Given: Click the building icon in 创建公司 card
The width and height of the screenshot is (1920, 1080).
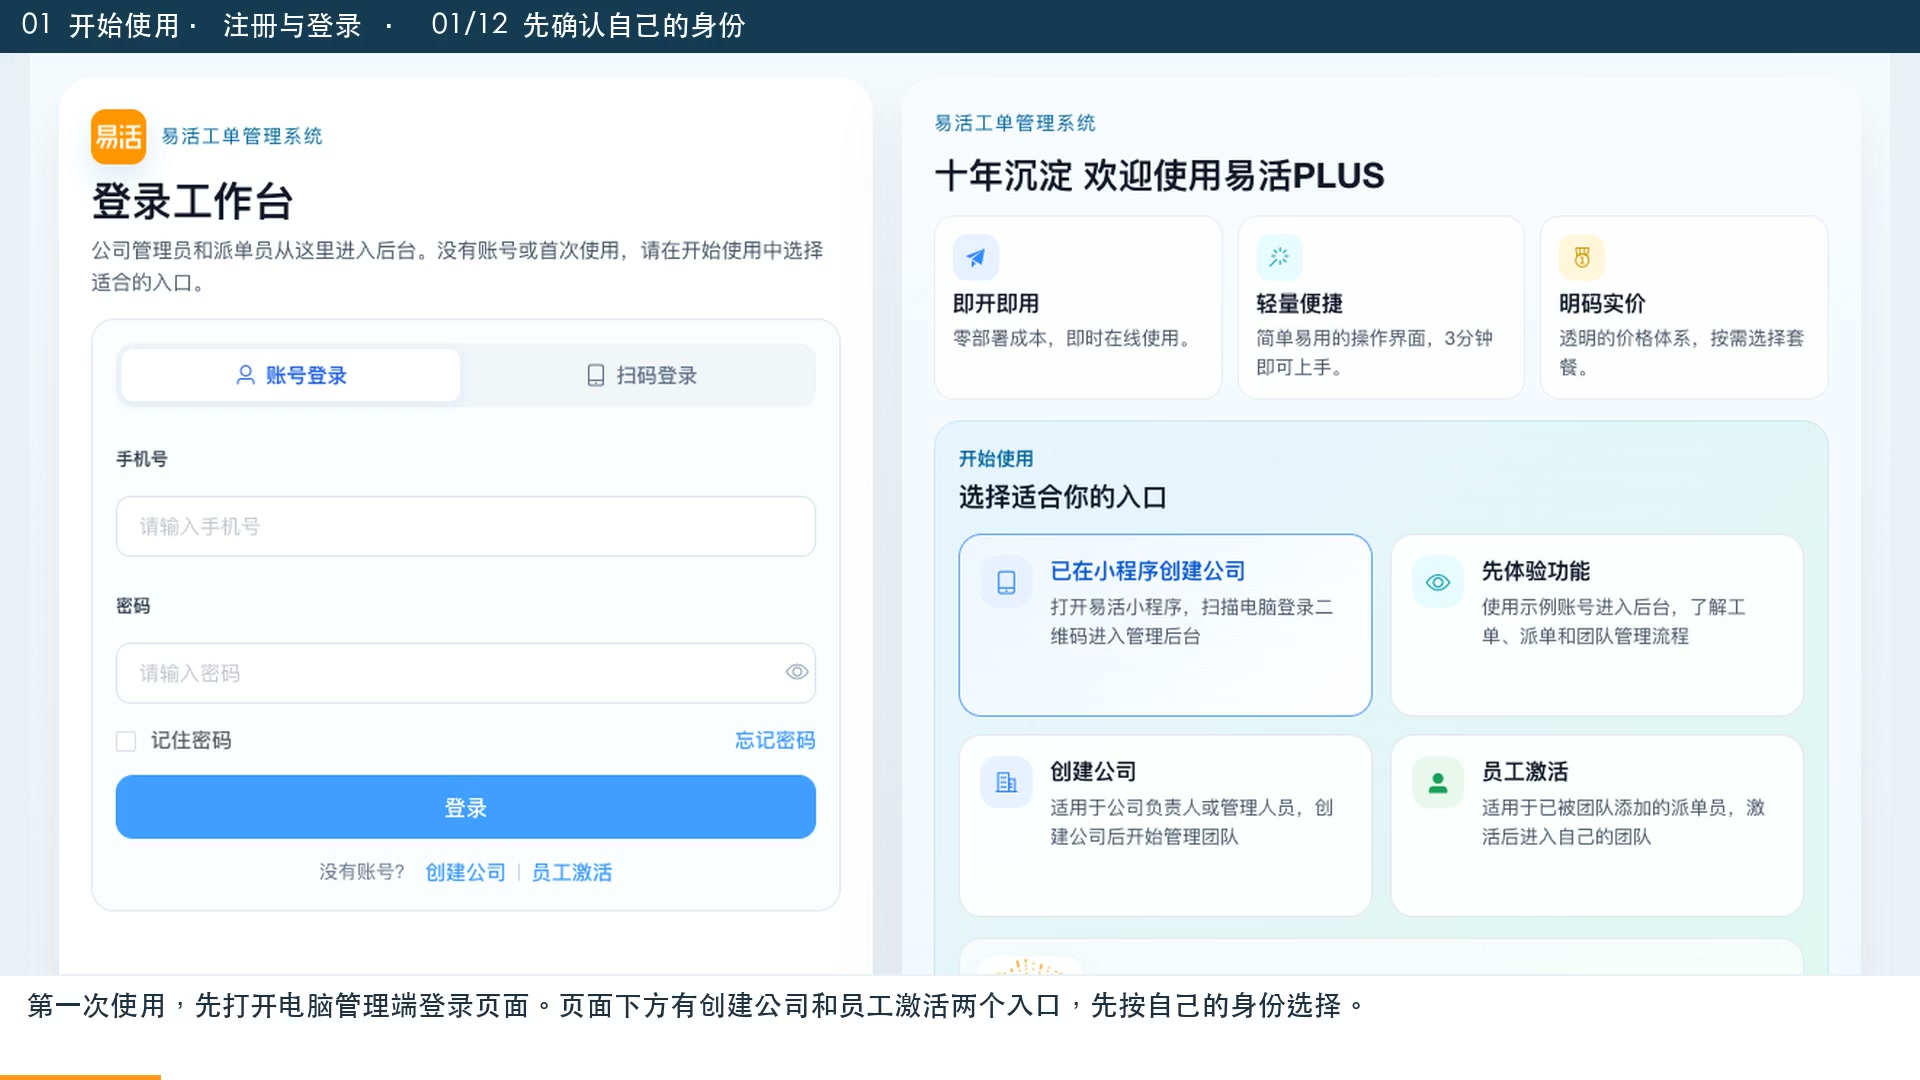Looking at the screenshot, I should (1006, 782).
